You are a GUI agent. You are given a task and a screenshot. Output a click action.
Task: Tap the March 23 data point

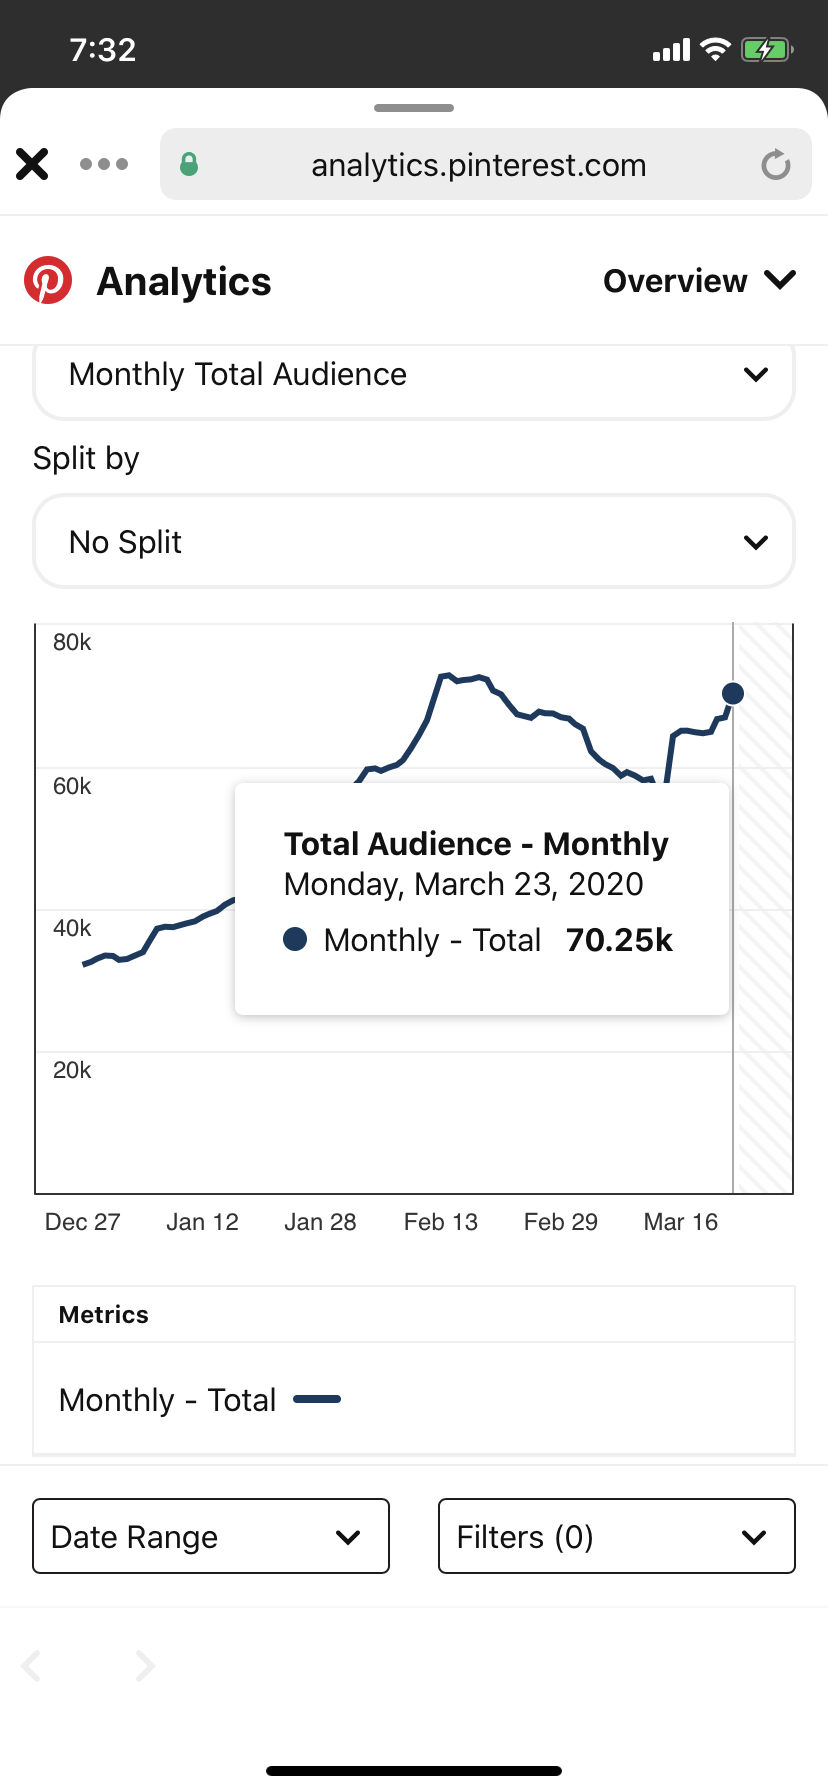coord(733,693)
